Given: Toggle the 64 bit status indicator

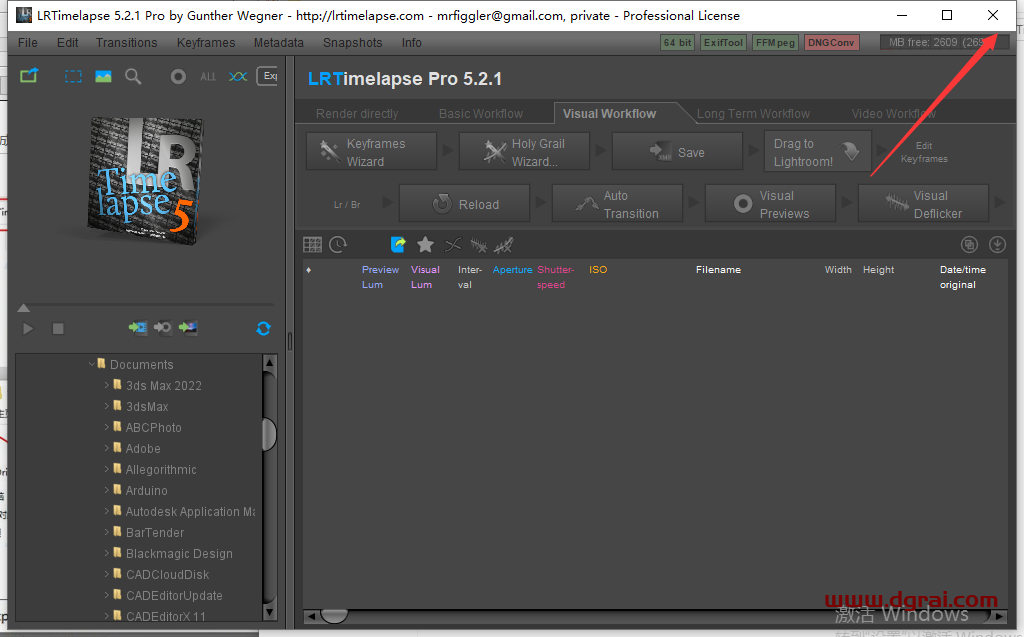Looking at the screenshot, I should point(677,43).
